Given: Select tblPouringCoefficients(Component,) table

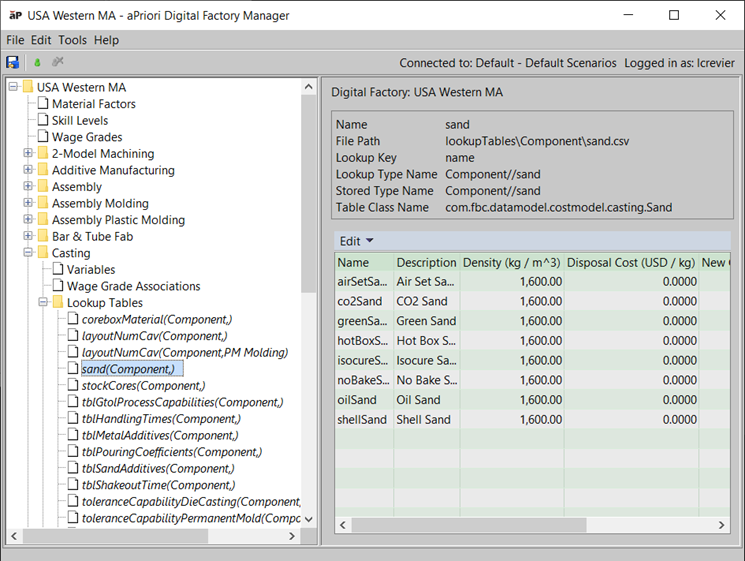Looking at the screenshot, I should (x=172, y=452).
